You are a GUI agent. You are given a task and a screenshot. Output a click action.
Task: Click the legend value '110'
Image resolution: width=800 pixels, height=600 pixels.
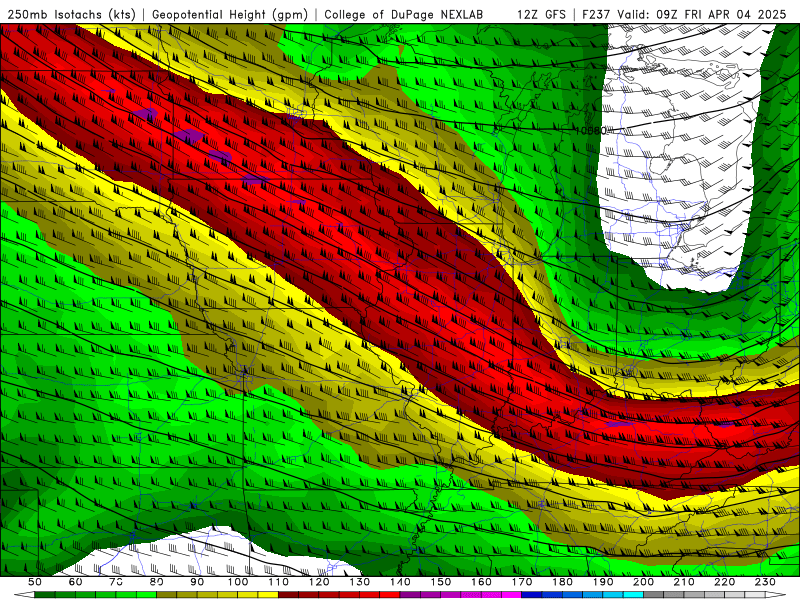[x=278, y=582]
